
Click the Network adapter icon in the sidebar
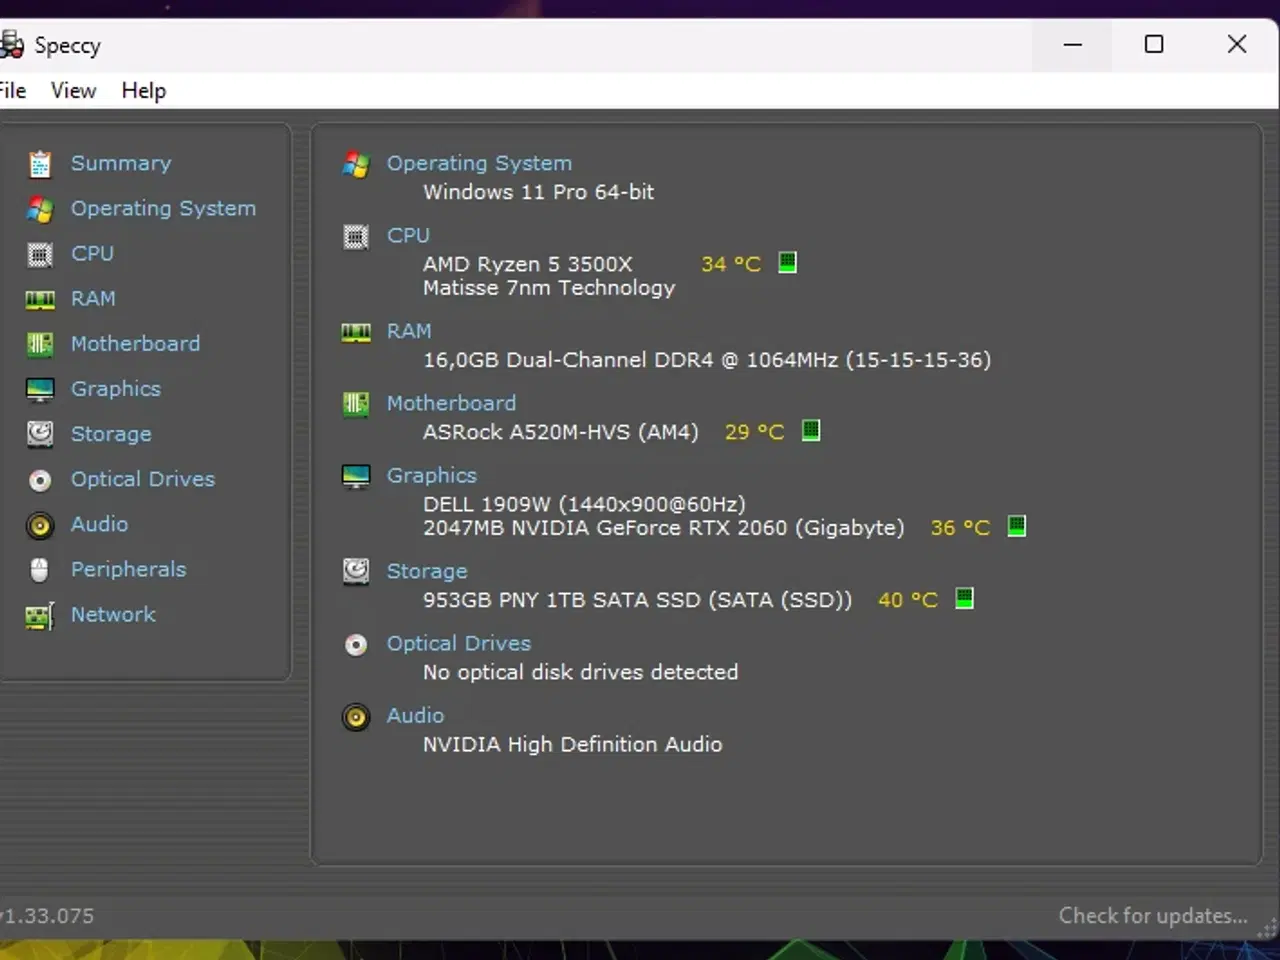(x=39, y=614)
